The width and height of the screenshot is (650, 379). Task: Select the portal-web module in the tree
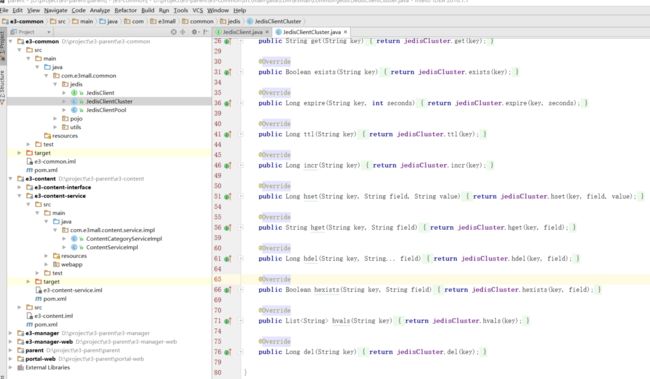tap(40, 359)
